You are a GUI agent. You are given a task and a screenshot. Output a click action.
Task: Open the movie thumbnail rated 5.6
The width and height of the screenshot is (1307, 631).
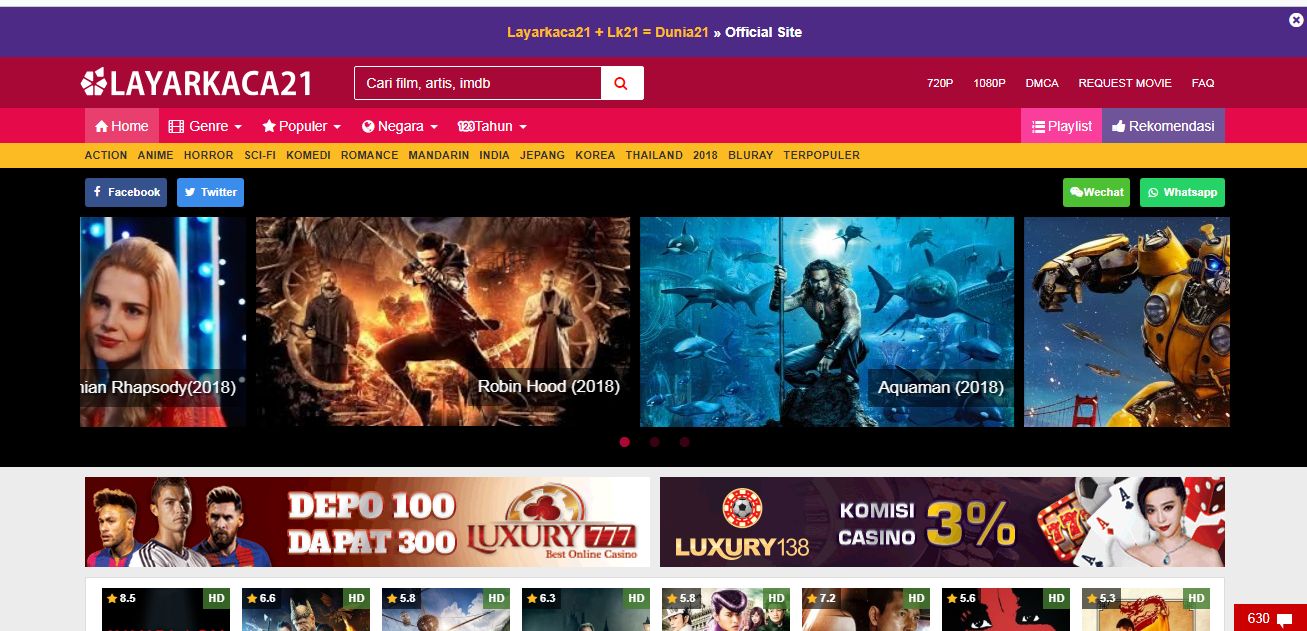1006,609
